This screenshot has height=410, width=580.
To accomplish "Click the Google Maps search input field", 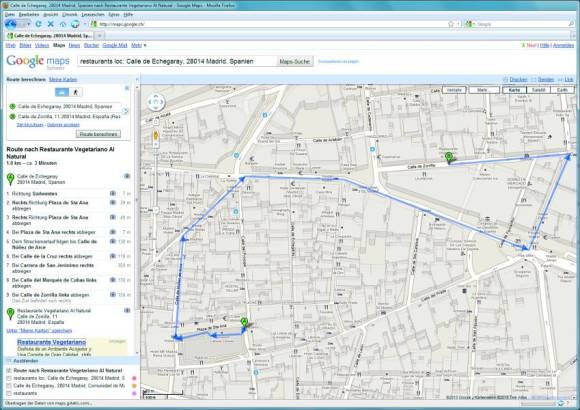I will pyautogui.click(x=177, y=61).
